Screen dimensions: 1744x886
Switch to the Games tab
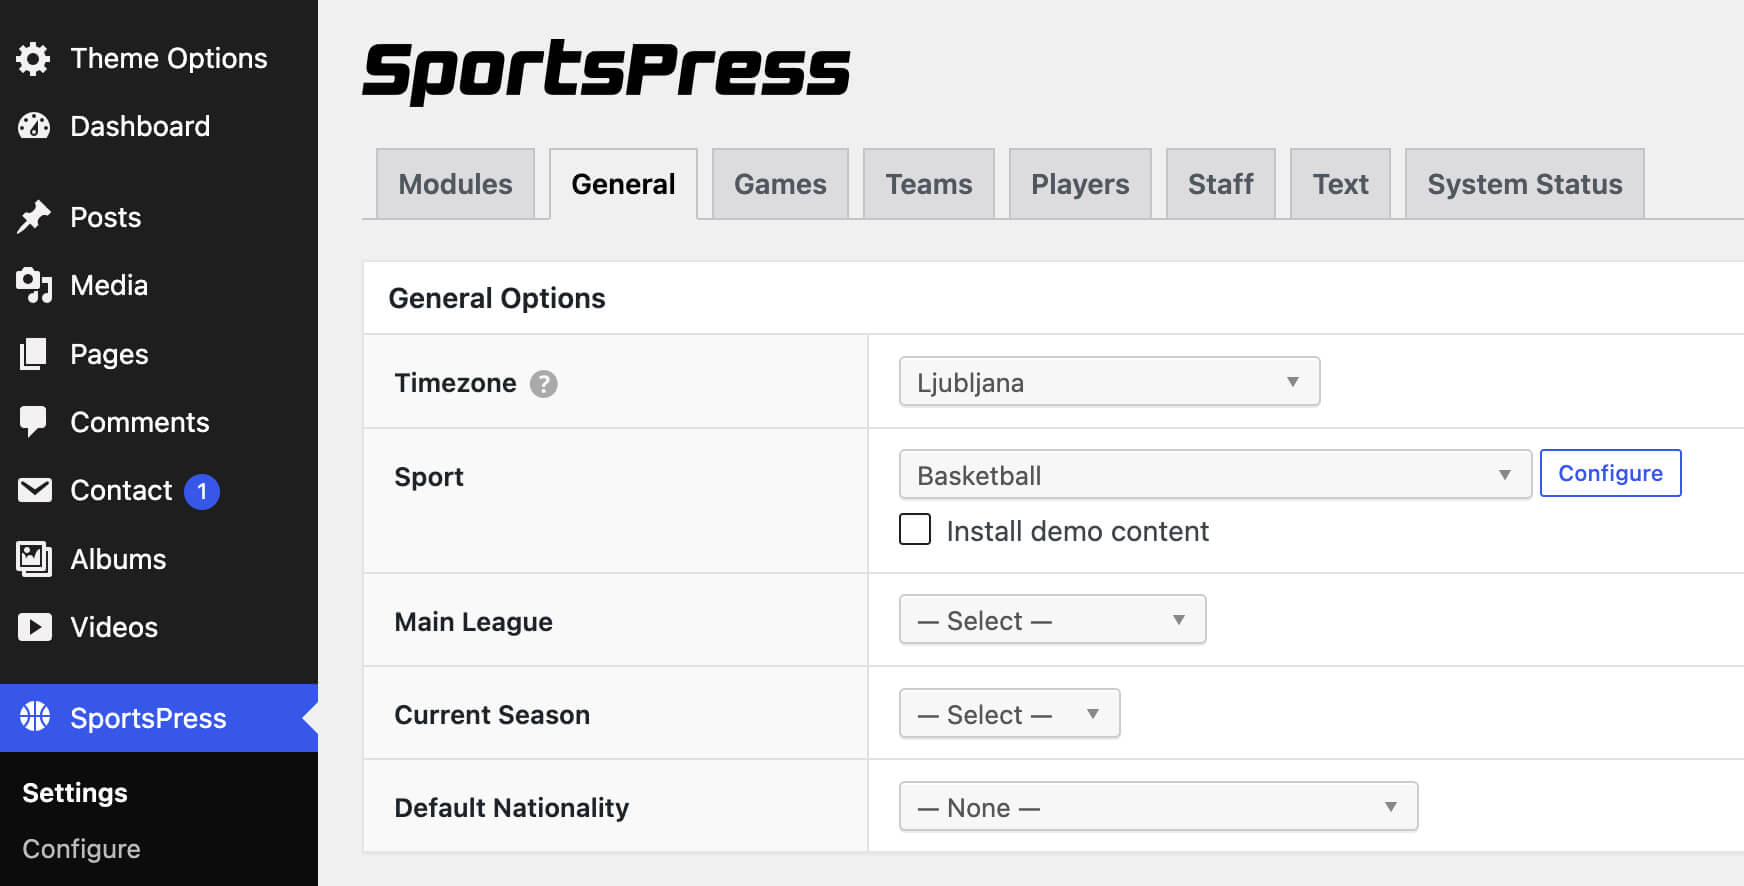pyautogui.click(x=780, y=184)
